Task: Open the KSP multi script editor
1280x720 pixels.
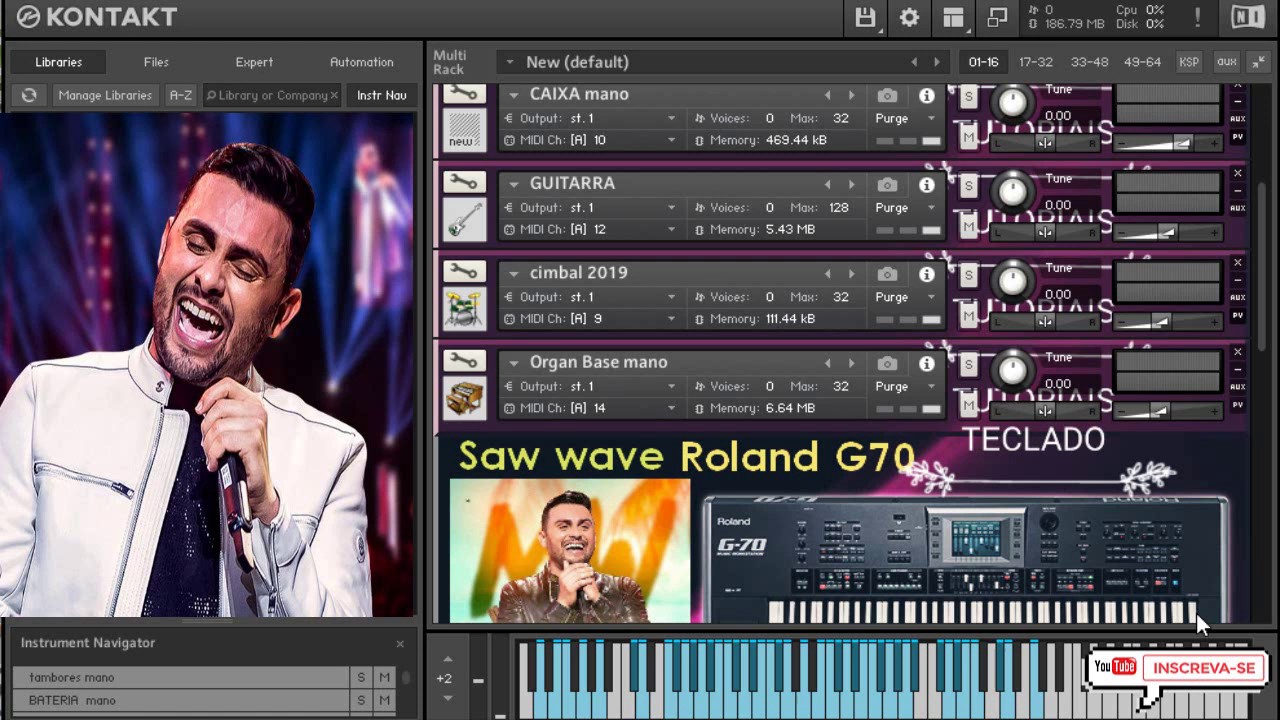Action: [x=1189, y=62]
